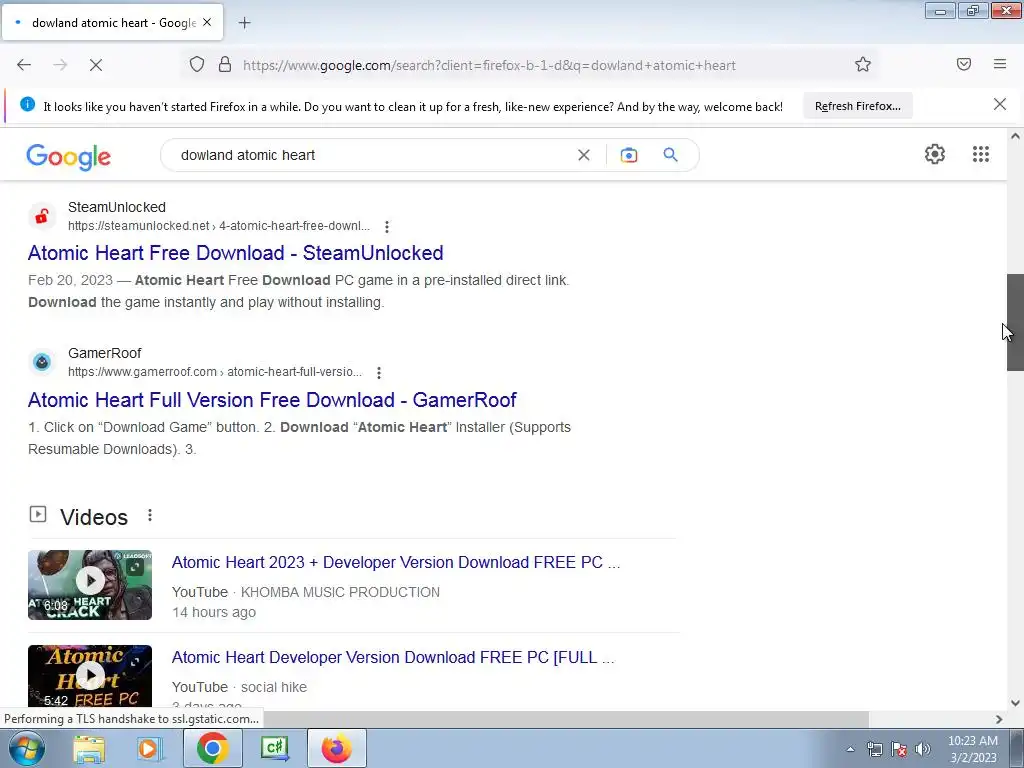This screenshot has height=768, width=1024.
Task: Open Atomic Heart Developer Version Download FREE PC link
Action: point(393,657)
